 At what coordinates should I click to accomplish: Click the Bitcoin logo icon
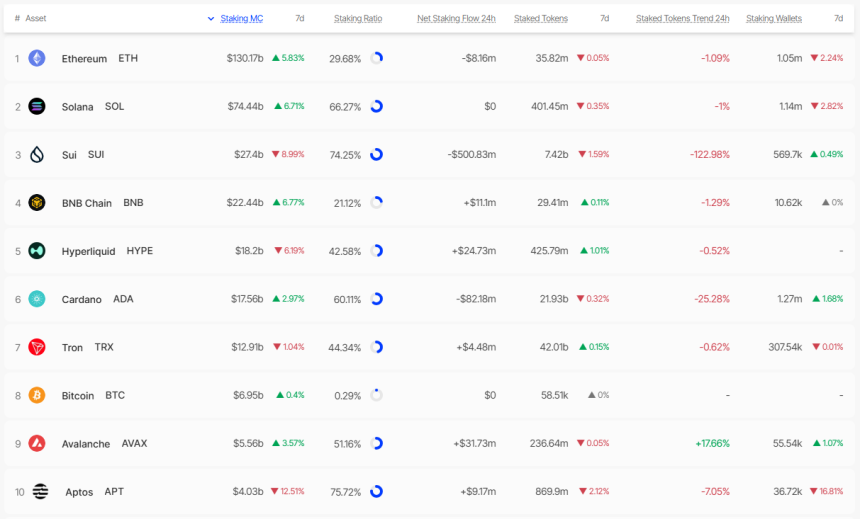(x=37, y=395)
